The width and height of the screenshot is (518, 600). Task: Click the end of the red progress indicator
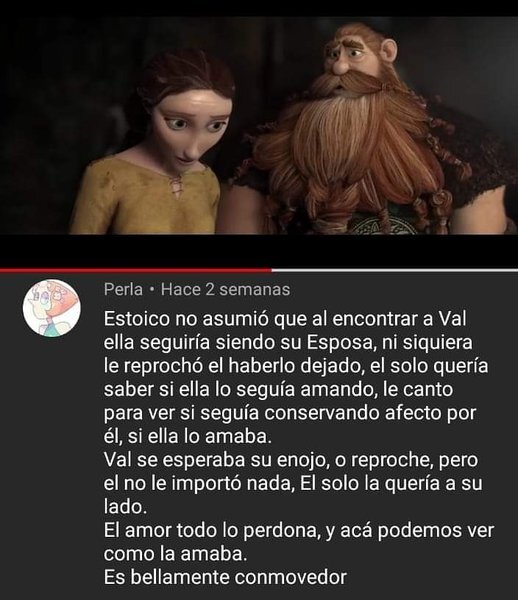[271, 270]
